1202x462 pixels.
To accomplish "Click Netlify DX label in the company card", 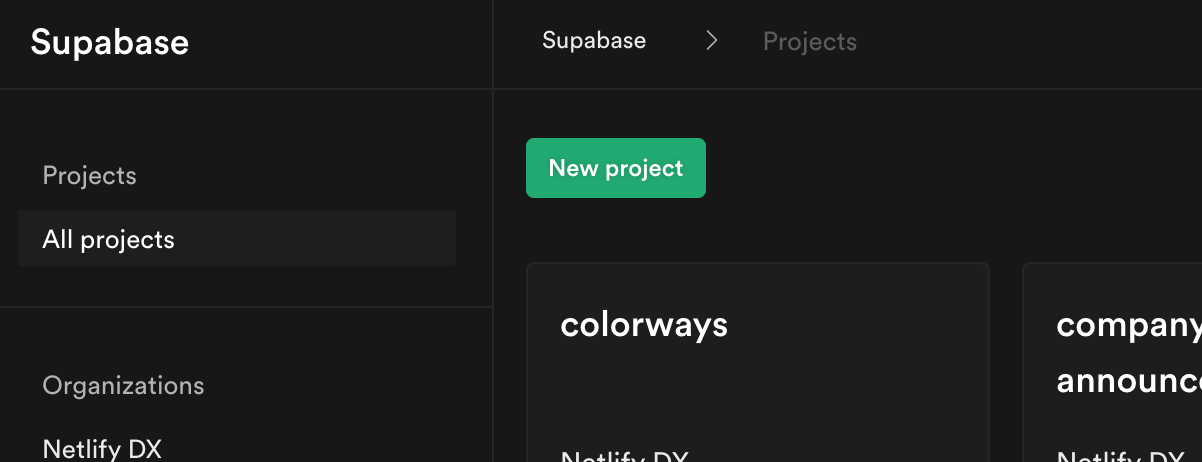I will (x=1120, y=456).
